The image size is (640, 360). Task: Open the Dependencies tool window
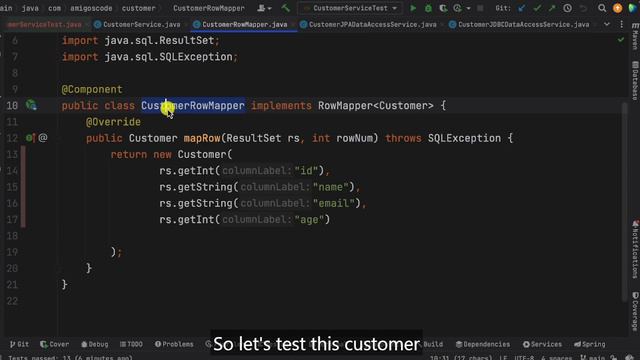tap(483, 344)
